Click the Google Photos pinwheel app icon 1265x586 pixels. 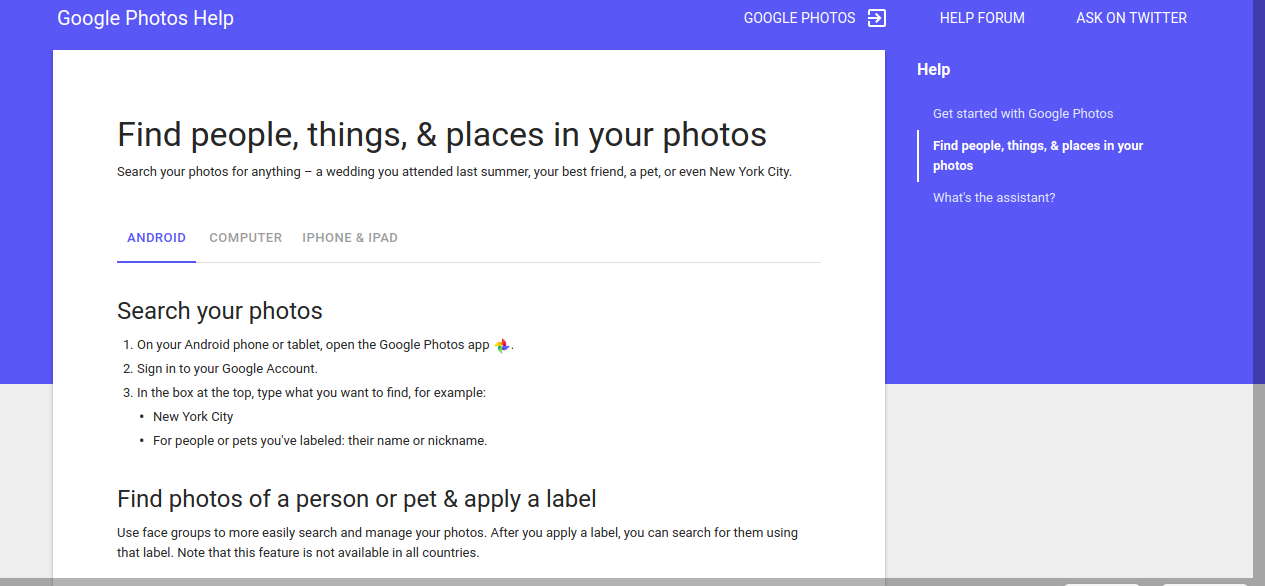point(502,345)
